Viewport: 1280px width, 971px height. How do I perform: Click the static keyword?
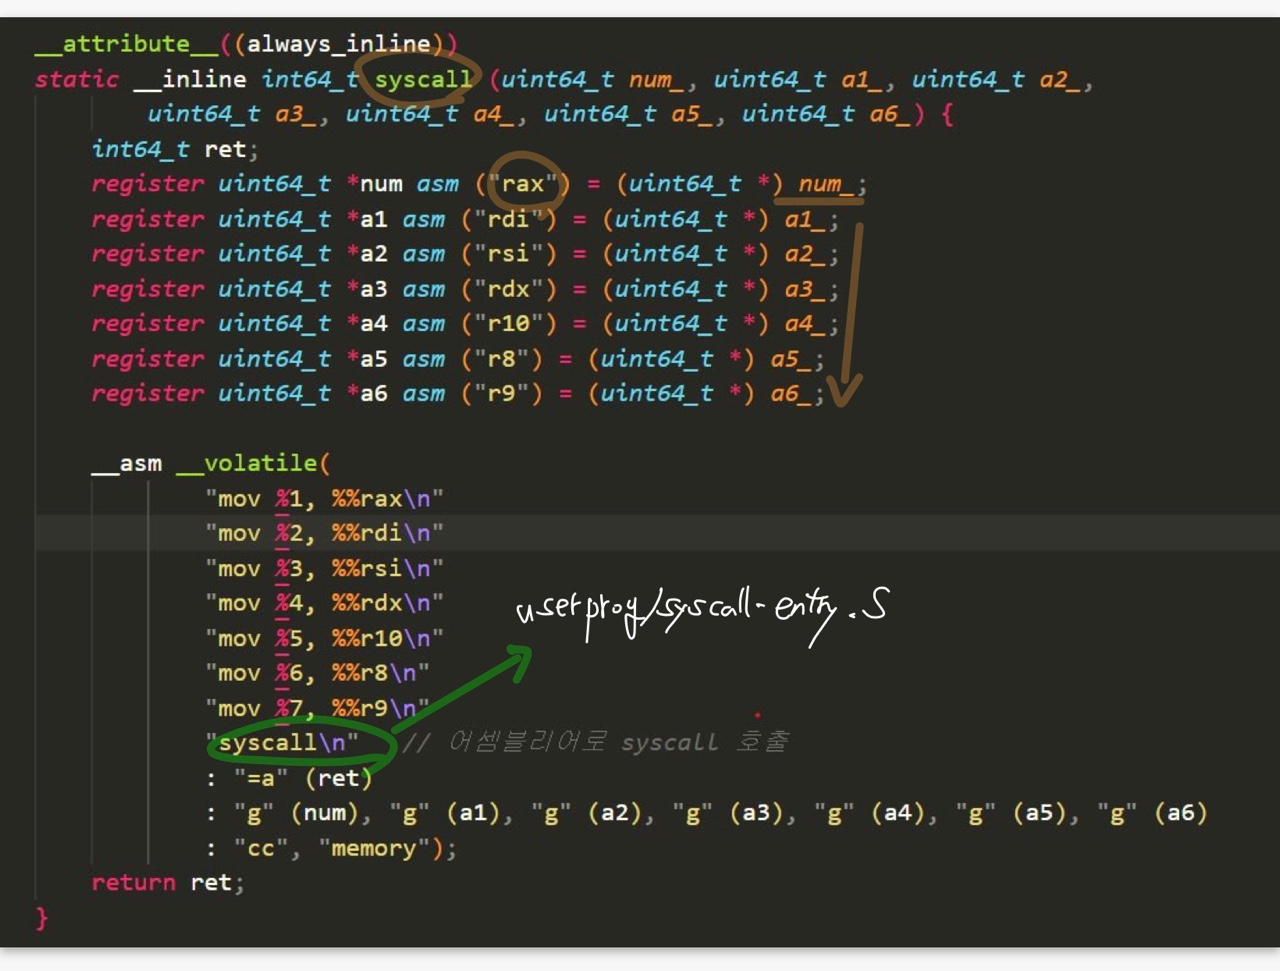76,79
